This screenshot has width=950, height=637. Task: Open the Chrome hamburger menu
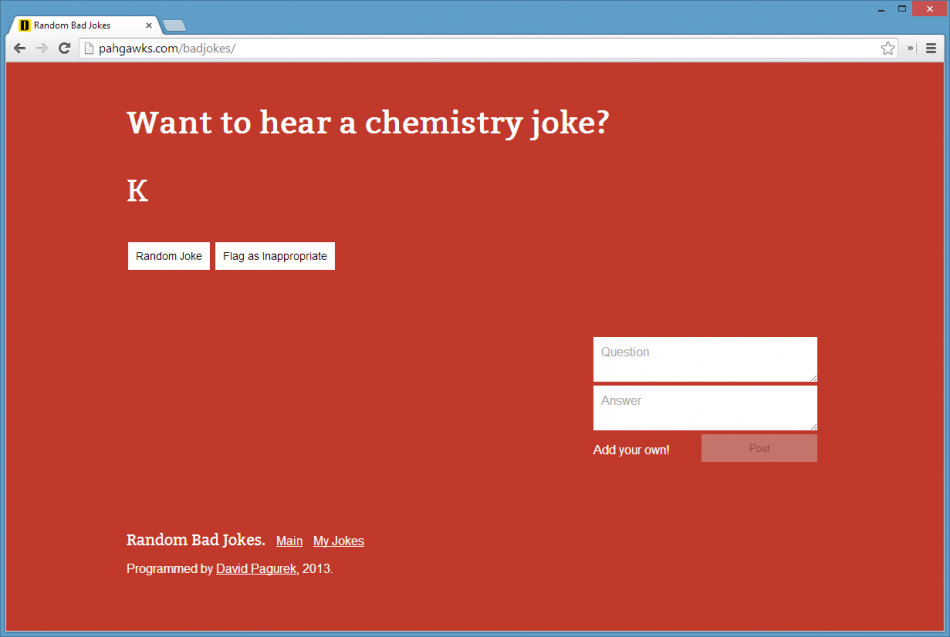point(931,48)
